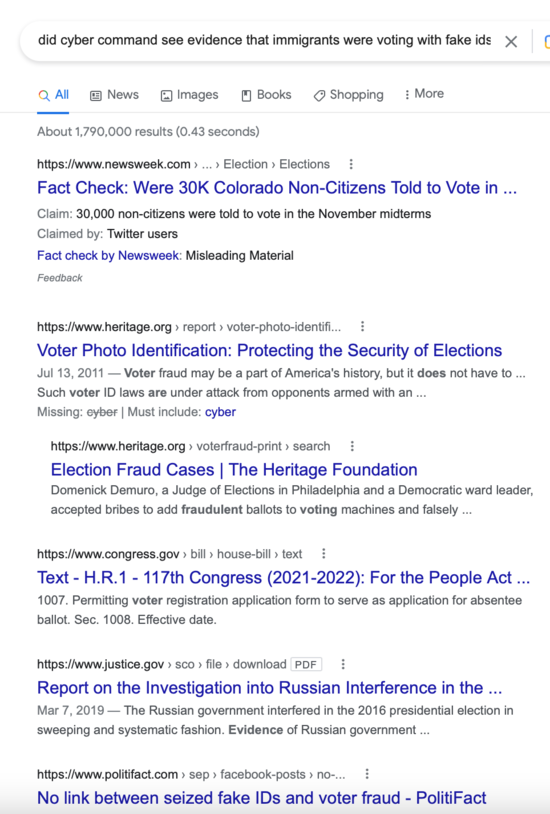Click the Images tab picture icon
Screen dimensions: 550x814
[x=166, y=96]
